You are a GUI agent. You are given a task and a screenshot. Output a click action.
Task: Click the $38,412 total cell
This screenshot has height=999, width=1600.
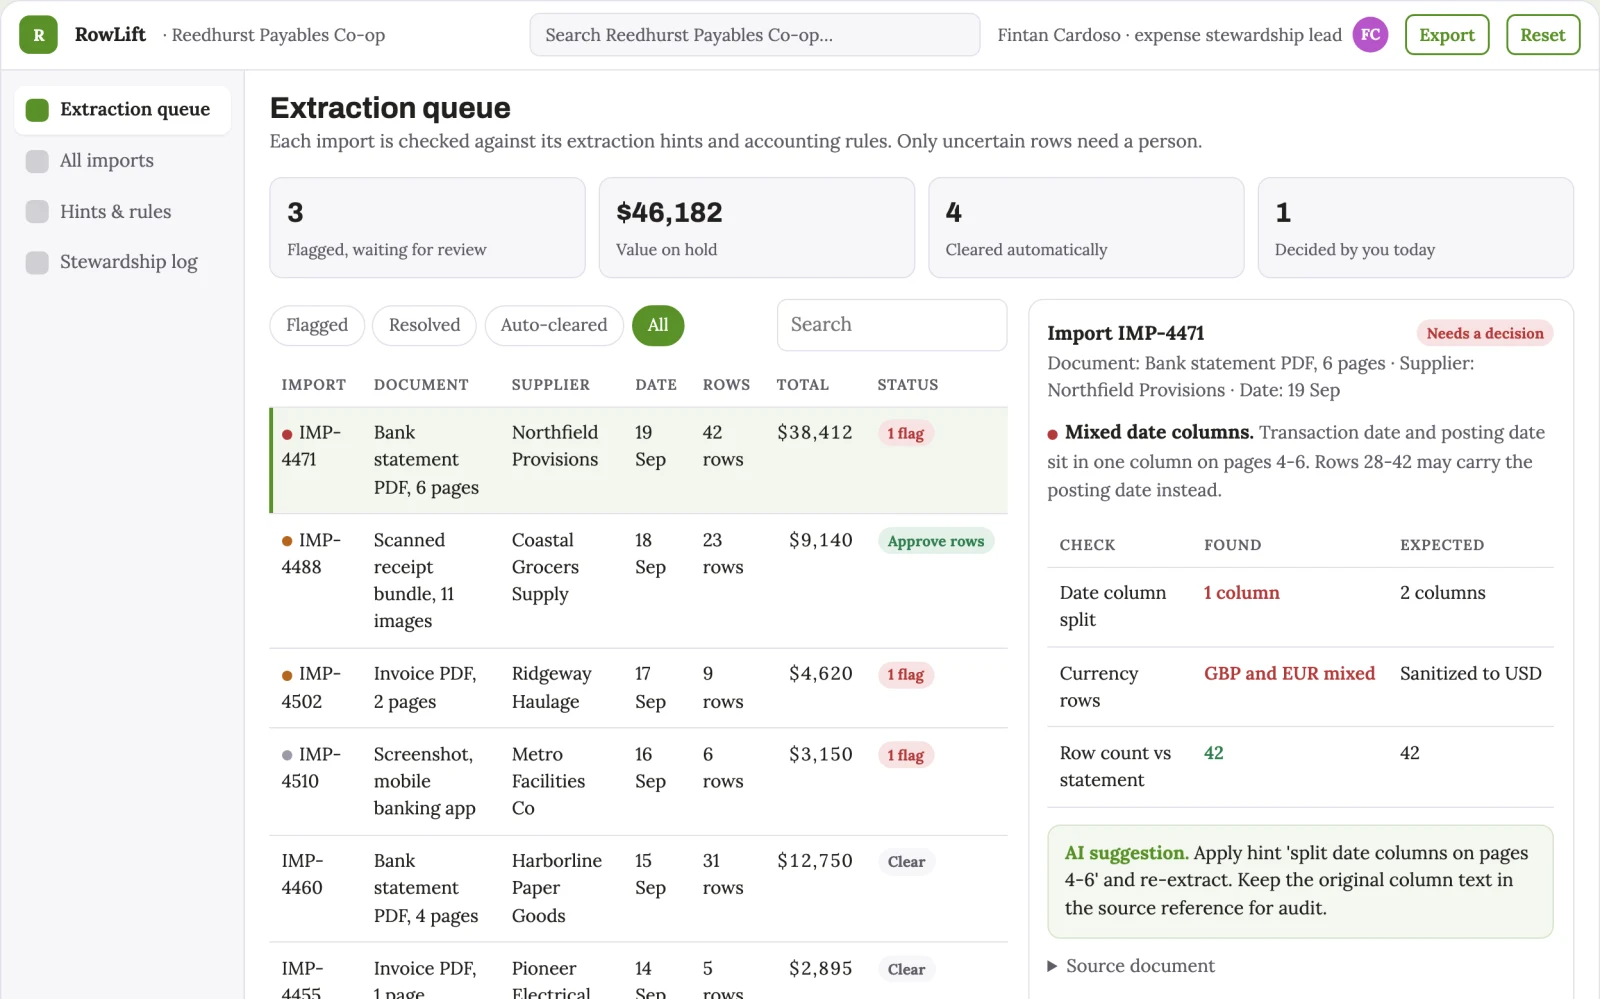[x=815, y=433]
